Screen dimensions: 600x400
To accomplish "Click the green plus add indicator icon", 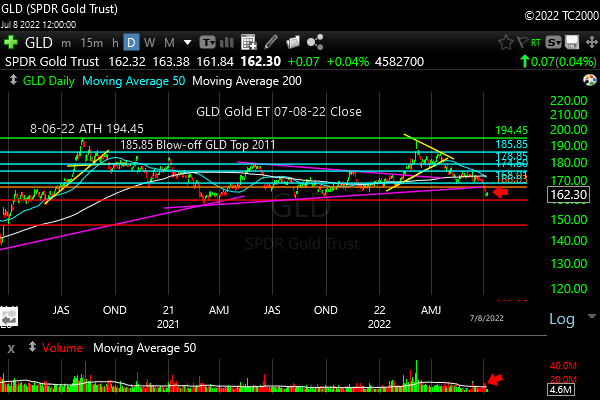I will coord(11,42).
